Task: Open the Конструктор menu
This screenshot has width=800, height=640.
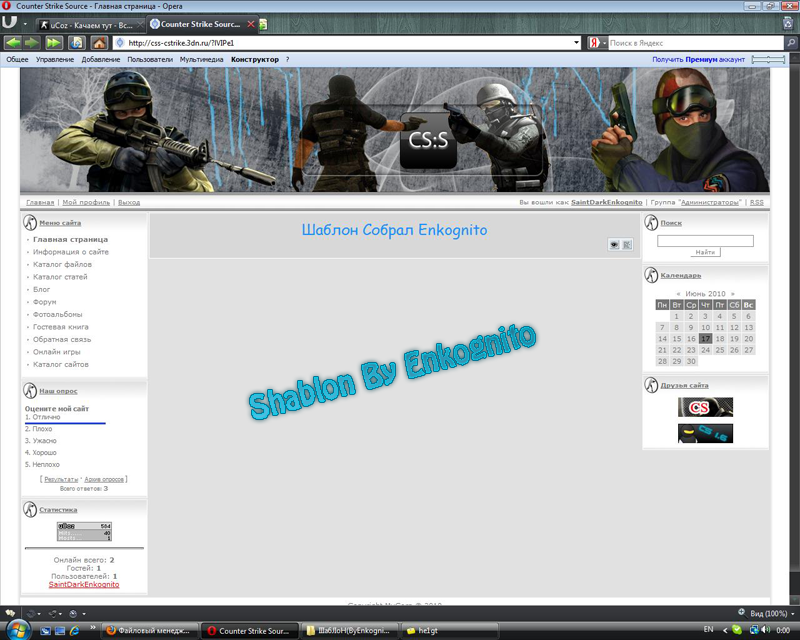Action: pyautogui.click(x=255, y=60)
